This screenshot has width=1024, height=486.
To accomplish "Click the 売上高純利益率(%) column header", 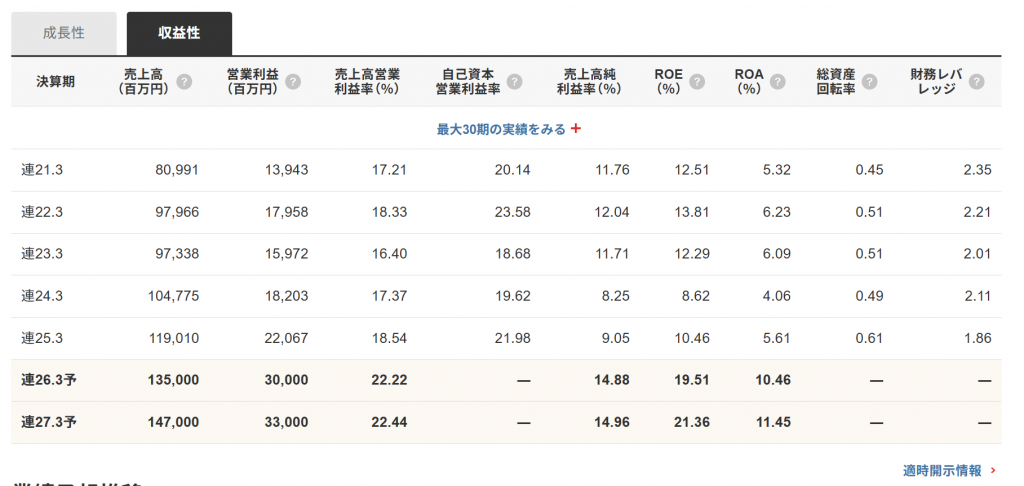I will click(x=588, y=81).
